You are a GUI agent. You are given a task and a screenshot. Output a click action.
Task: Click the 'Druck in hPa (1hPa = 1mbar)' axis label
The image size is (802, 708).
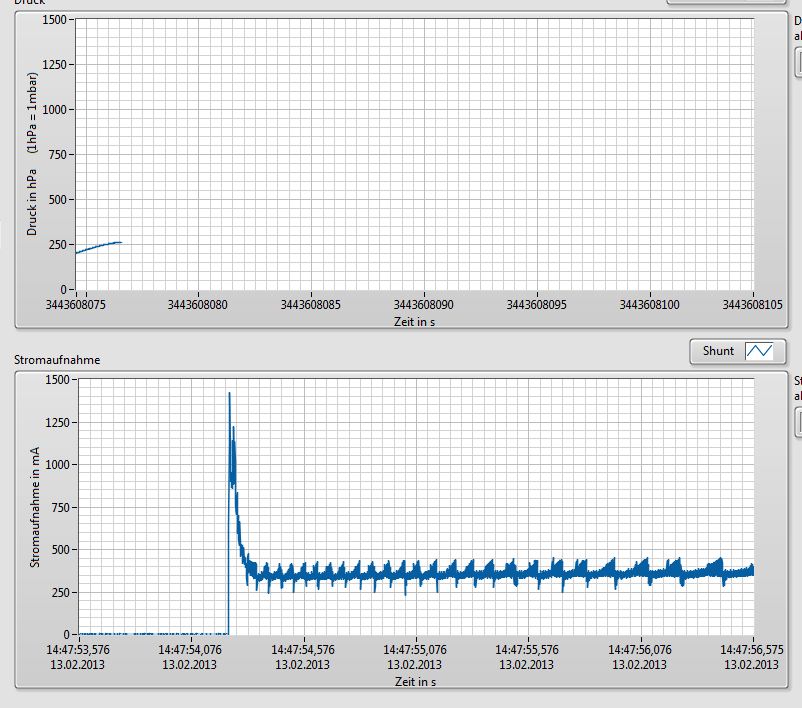pos(32,154)
